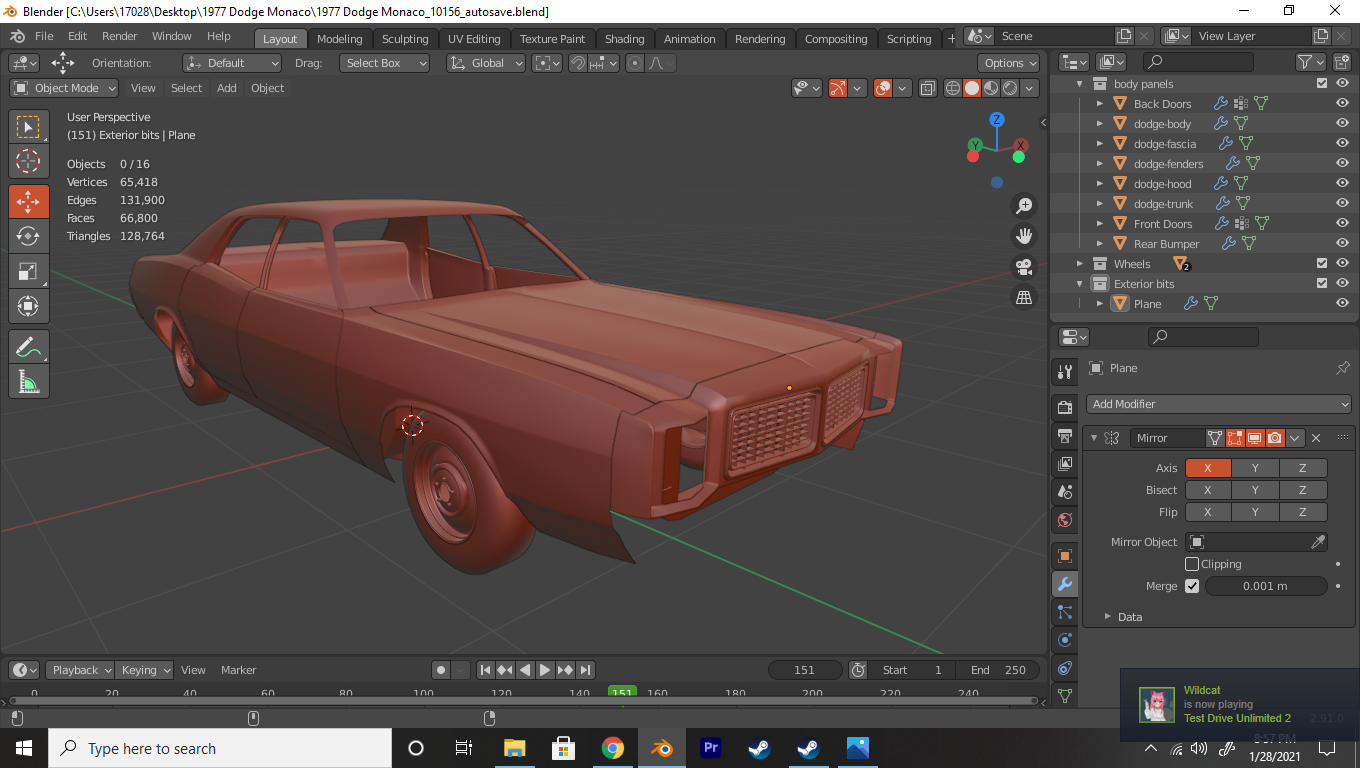
Task: Hide the dodge-hood object
Action: point(1342,184)
